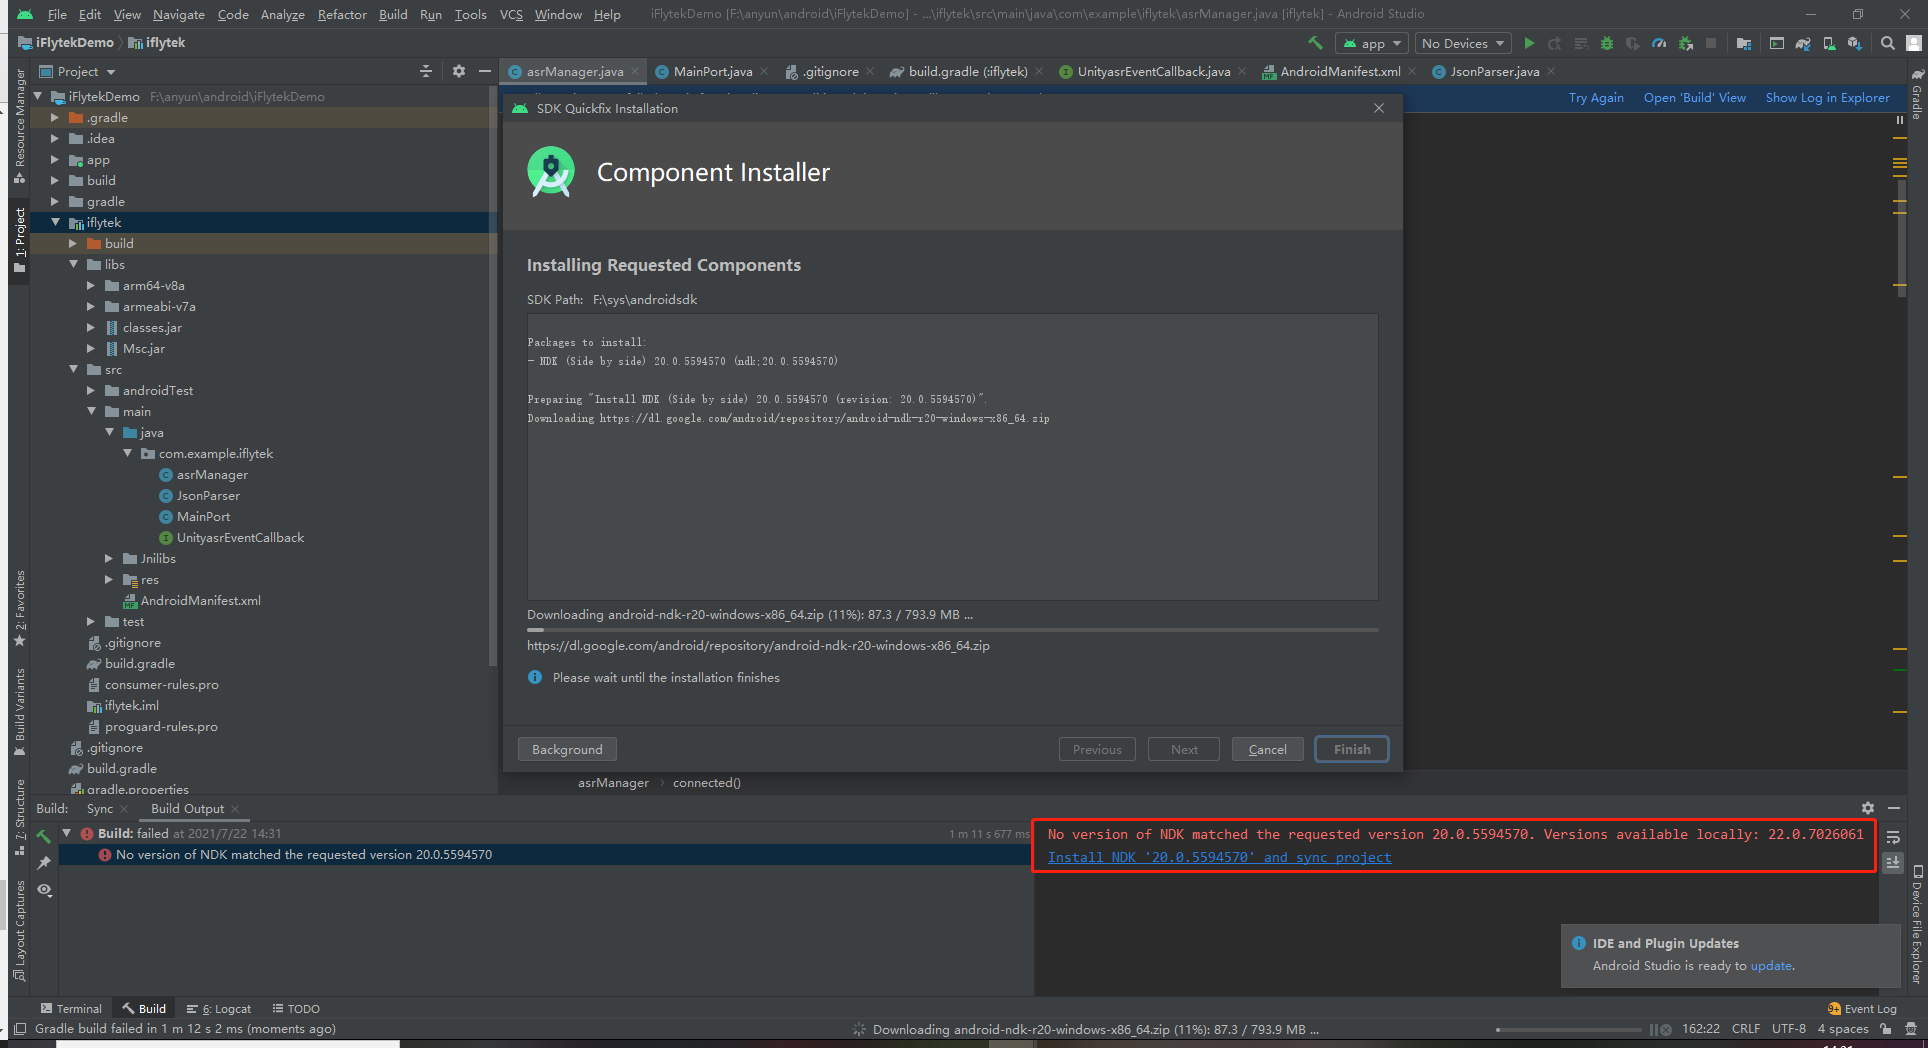Collapse all in Project panel
Viewport: 1928px width, 1048px height.
(x=426, y=71)
